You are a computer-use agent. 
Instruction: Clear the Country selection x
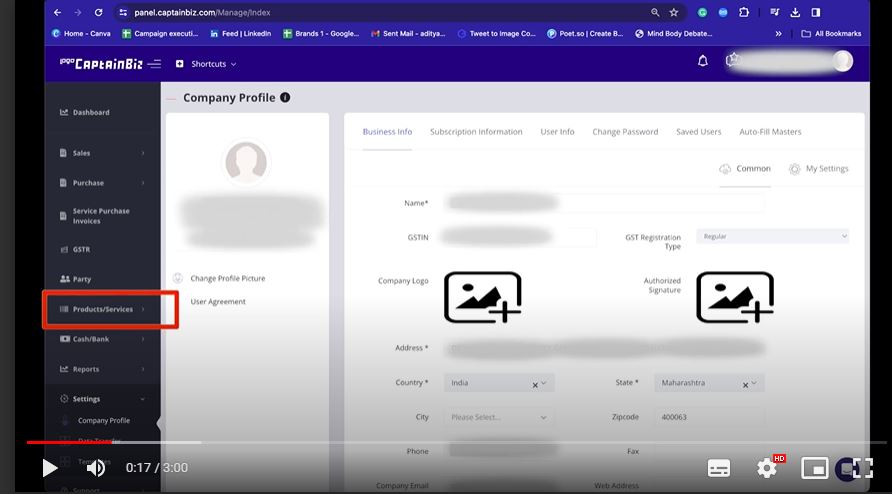click(535, 385)
